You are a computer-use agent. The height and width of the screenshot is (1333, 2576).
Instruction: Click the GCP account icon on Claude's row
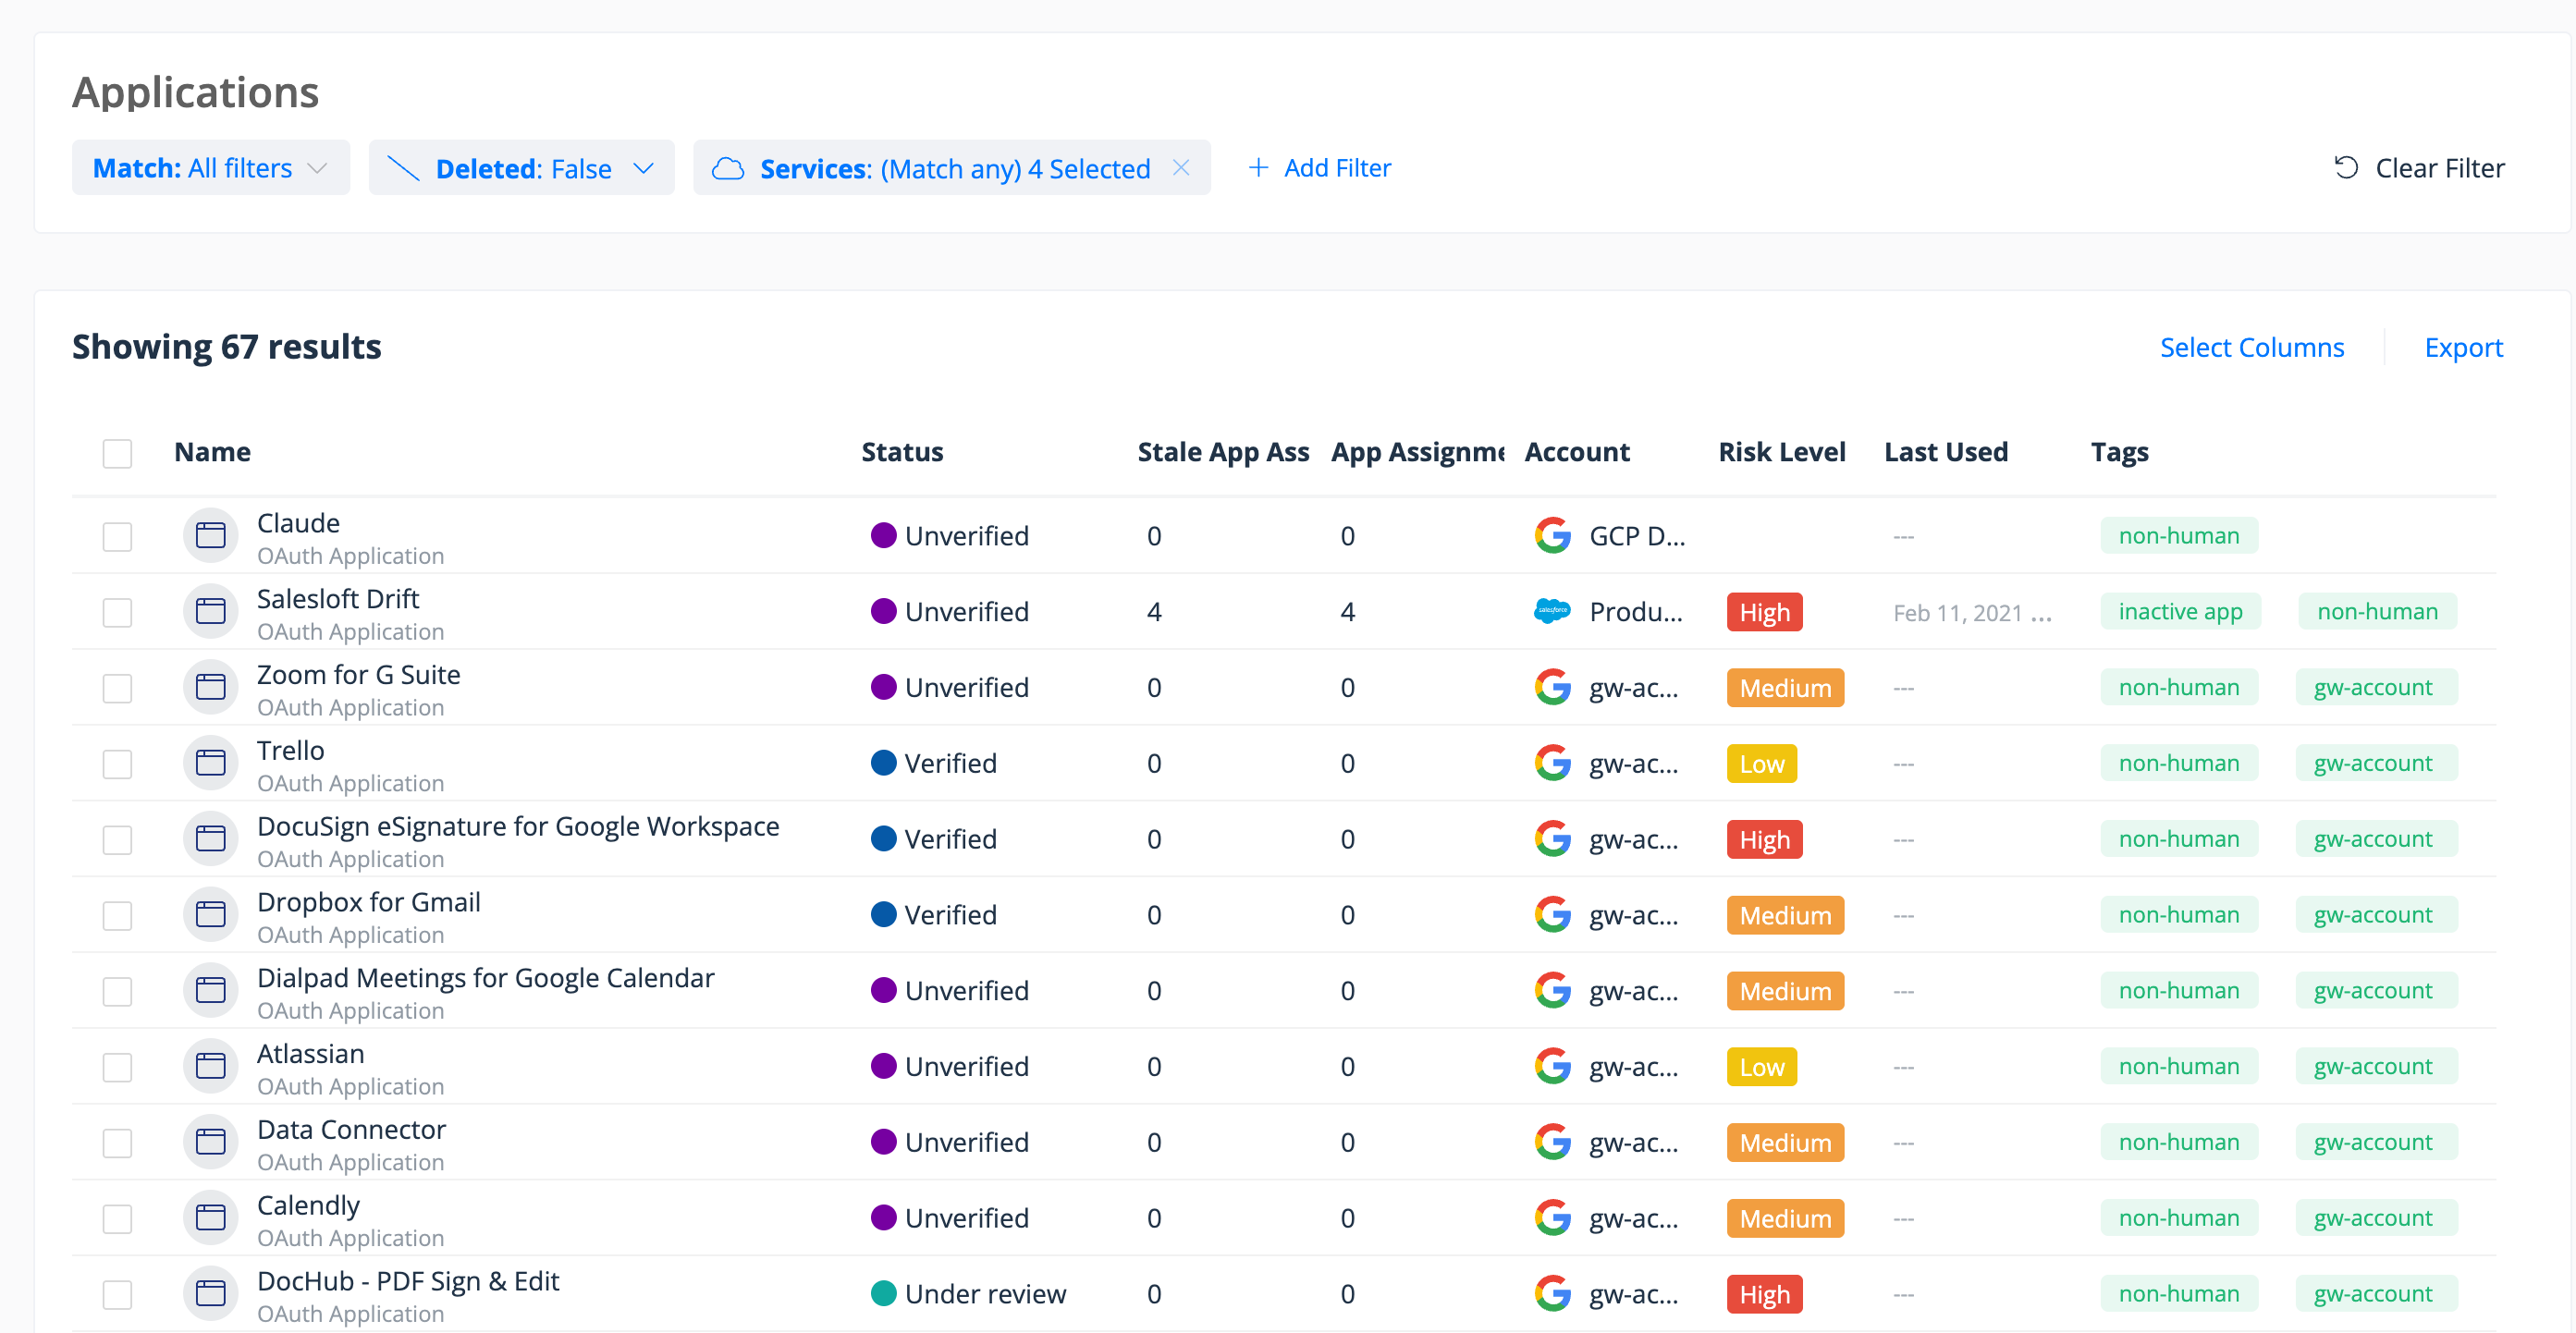(1552, 536)
